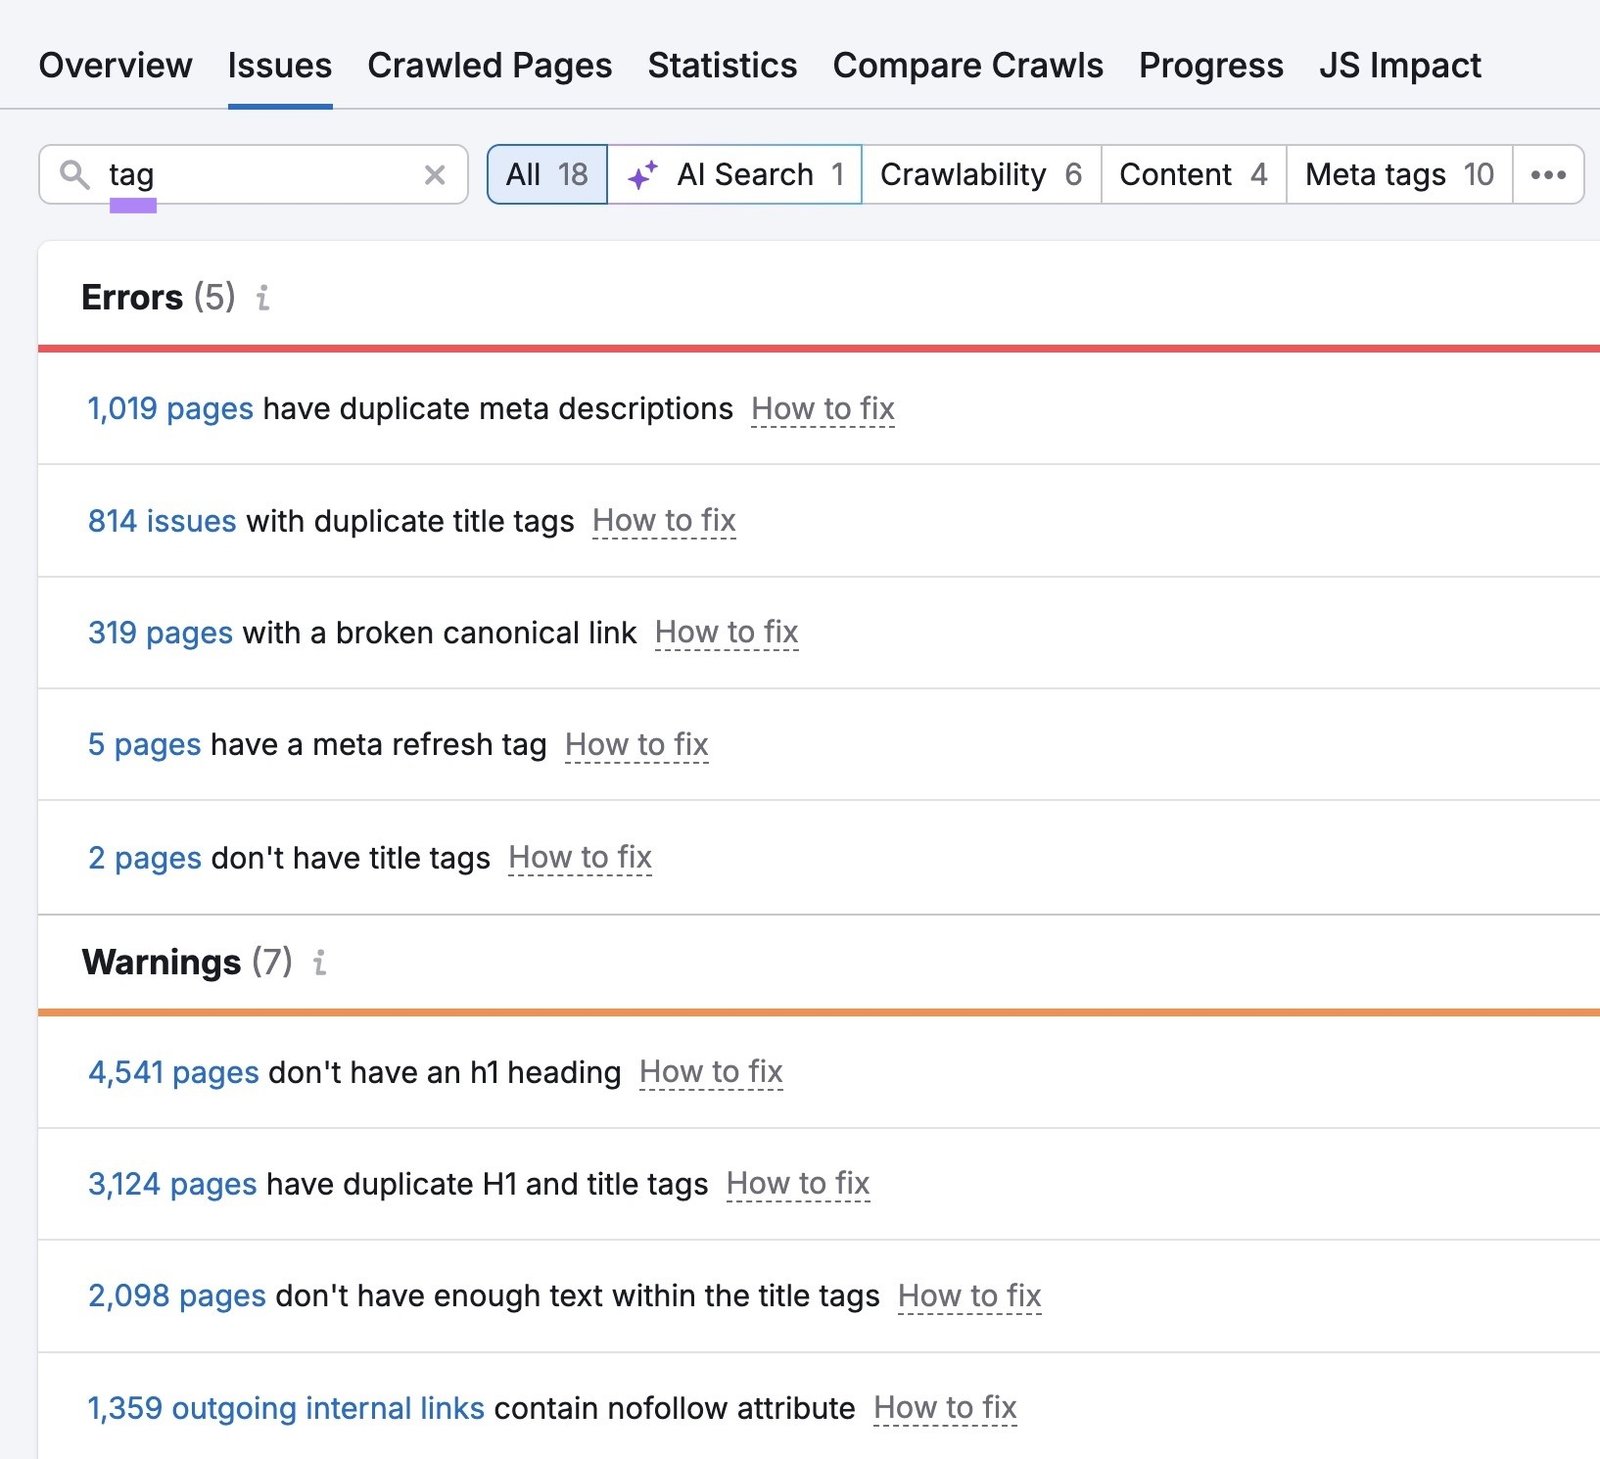The height and width of the screenshot is (1459, 1600).
Task: Show How to fix for short title text
Action: (x=970, y=1297)
